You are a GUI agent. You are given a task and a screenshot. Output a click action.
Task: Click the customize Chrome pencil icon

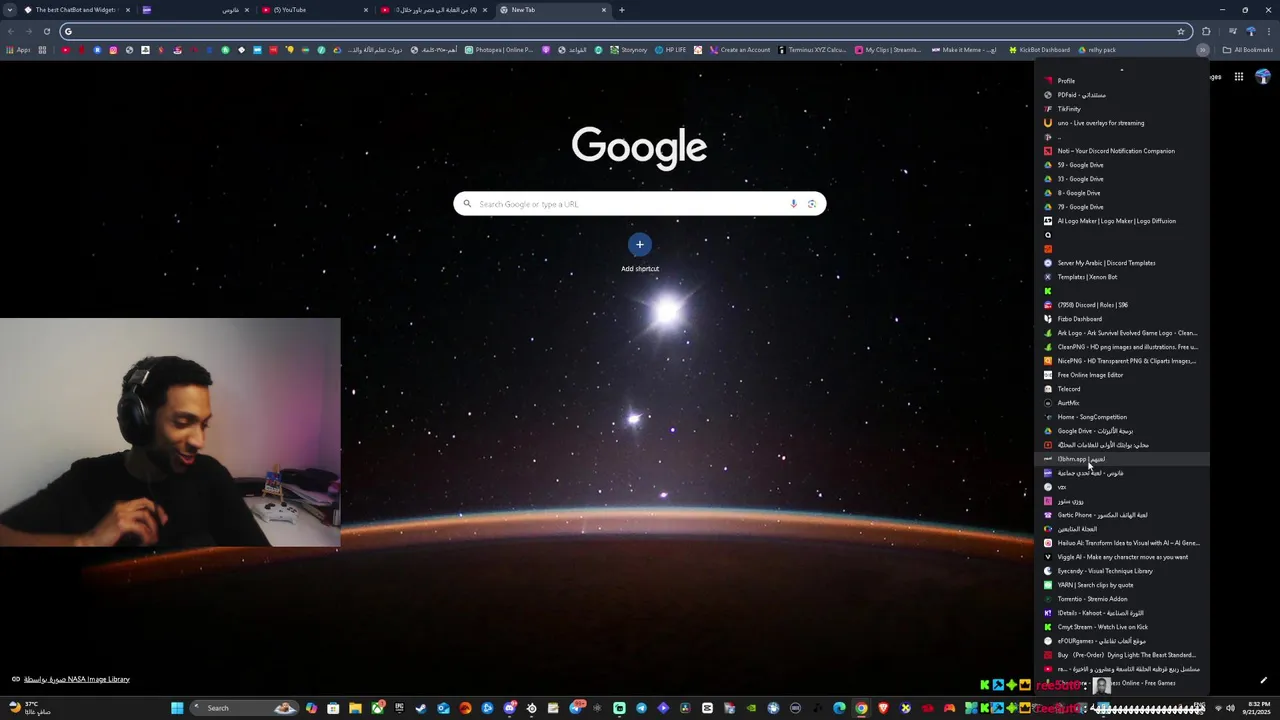[1263, 680]
